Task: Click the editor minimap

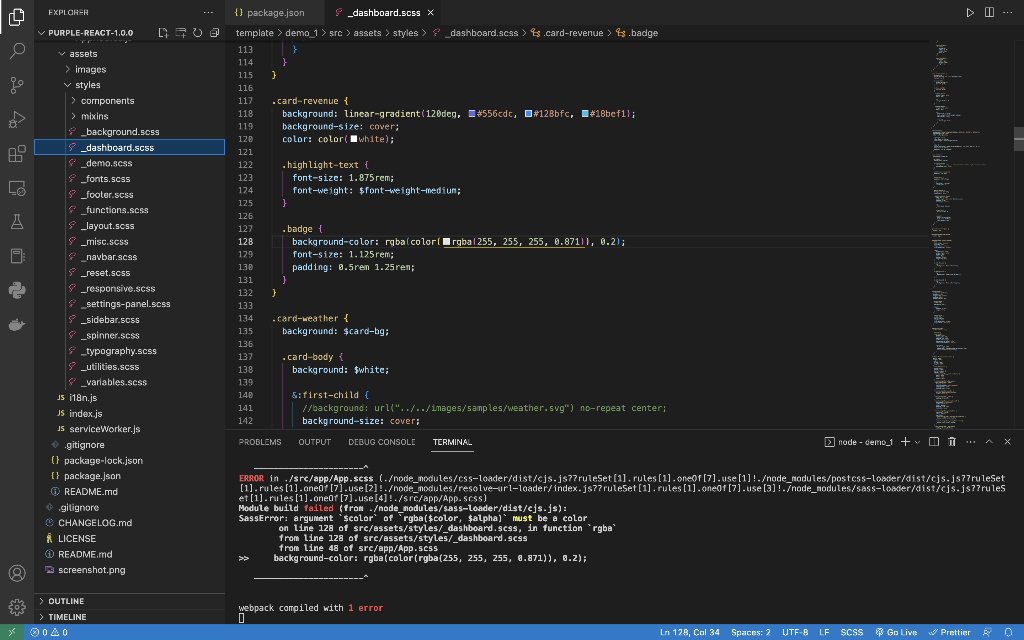Action: [x=970, y=234]
